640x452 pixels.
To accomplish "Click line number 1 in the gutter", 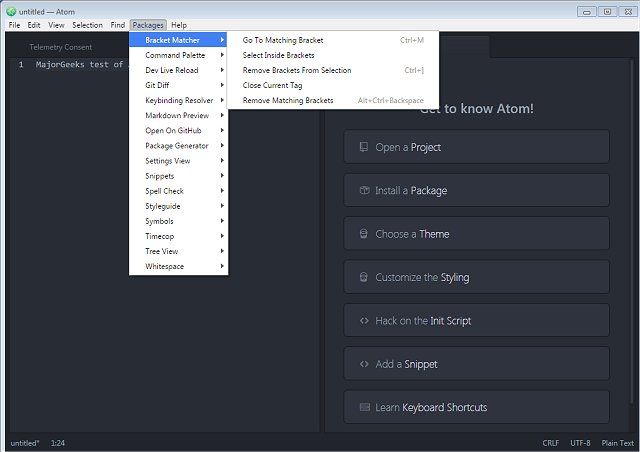I will click(21, 65).
